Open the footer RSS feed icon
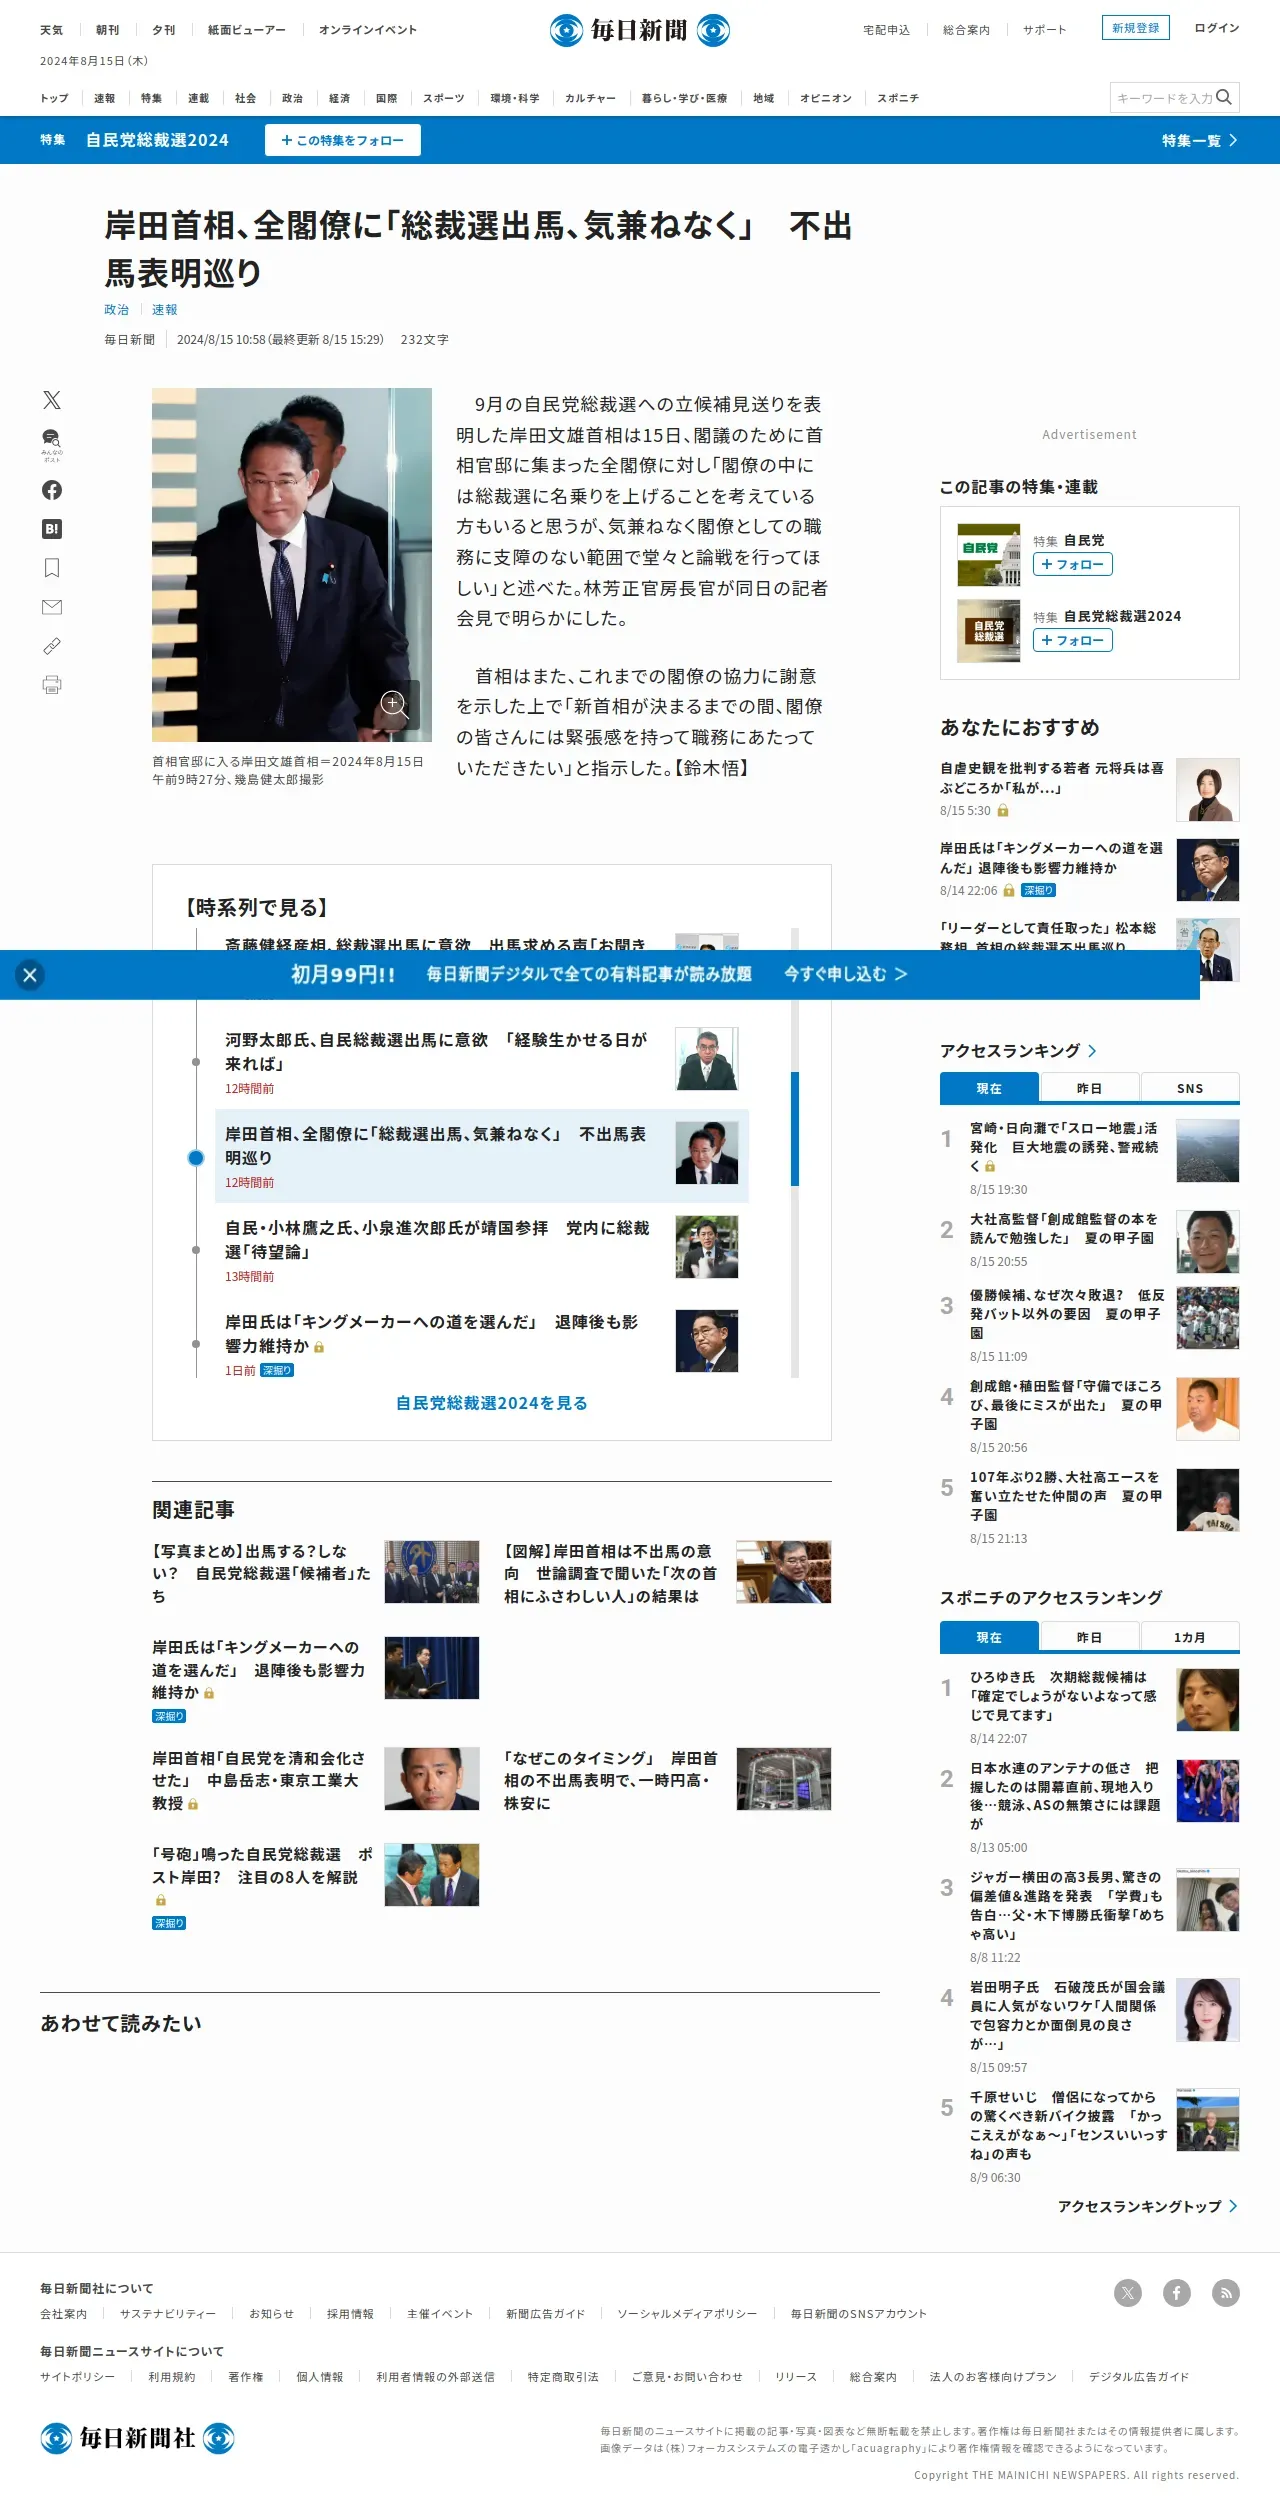Image resolution: width=1280 pixels, height=2506 pixels. pyautogui.click(x=1226, y=2293)
